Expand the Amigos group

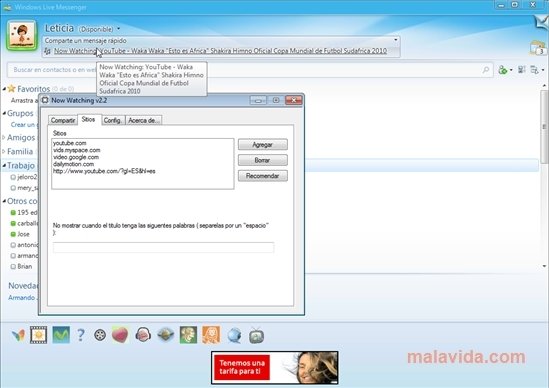point(4,138)
